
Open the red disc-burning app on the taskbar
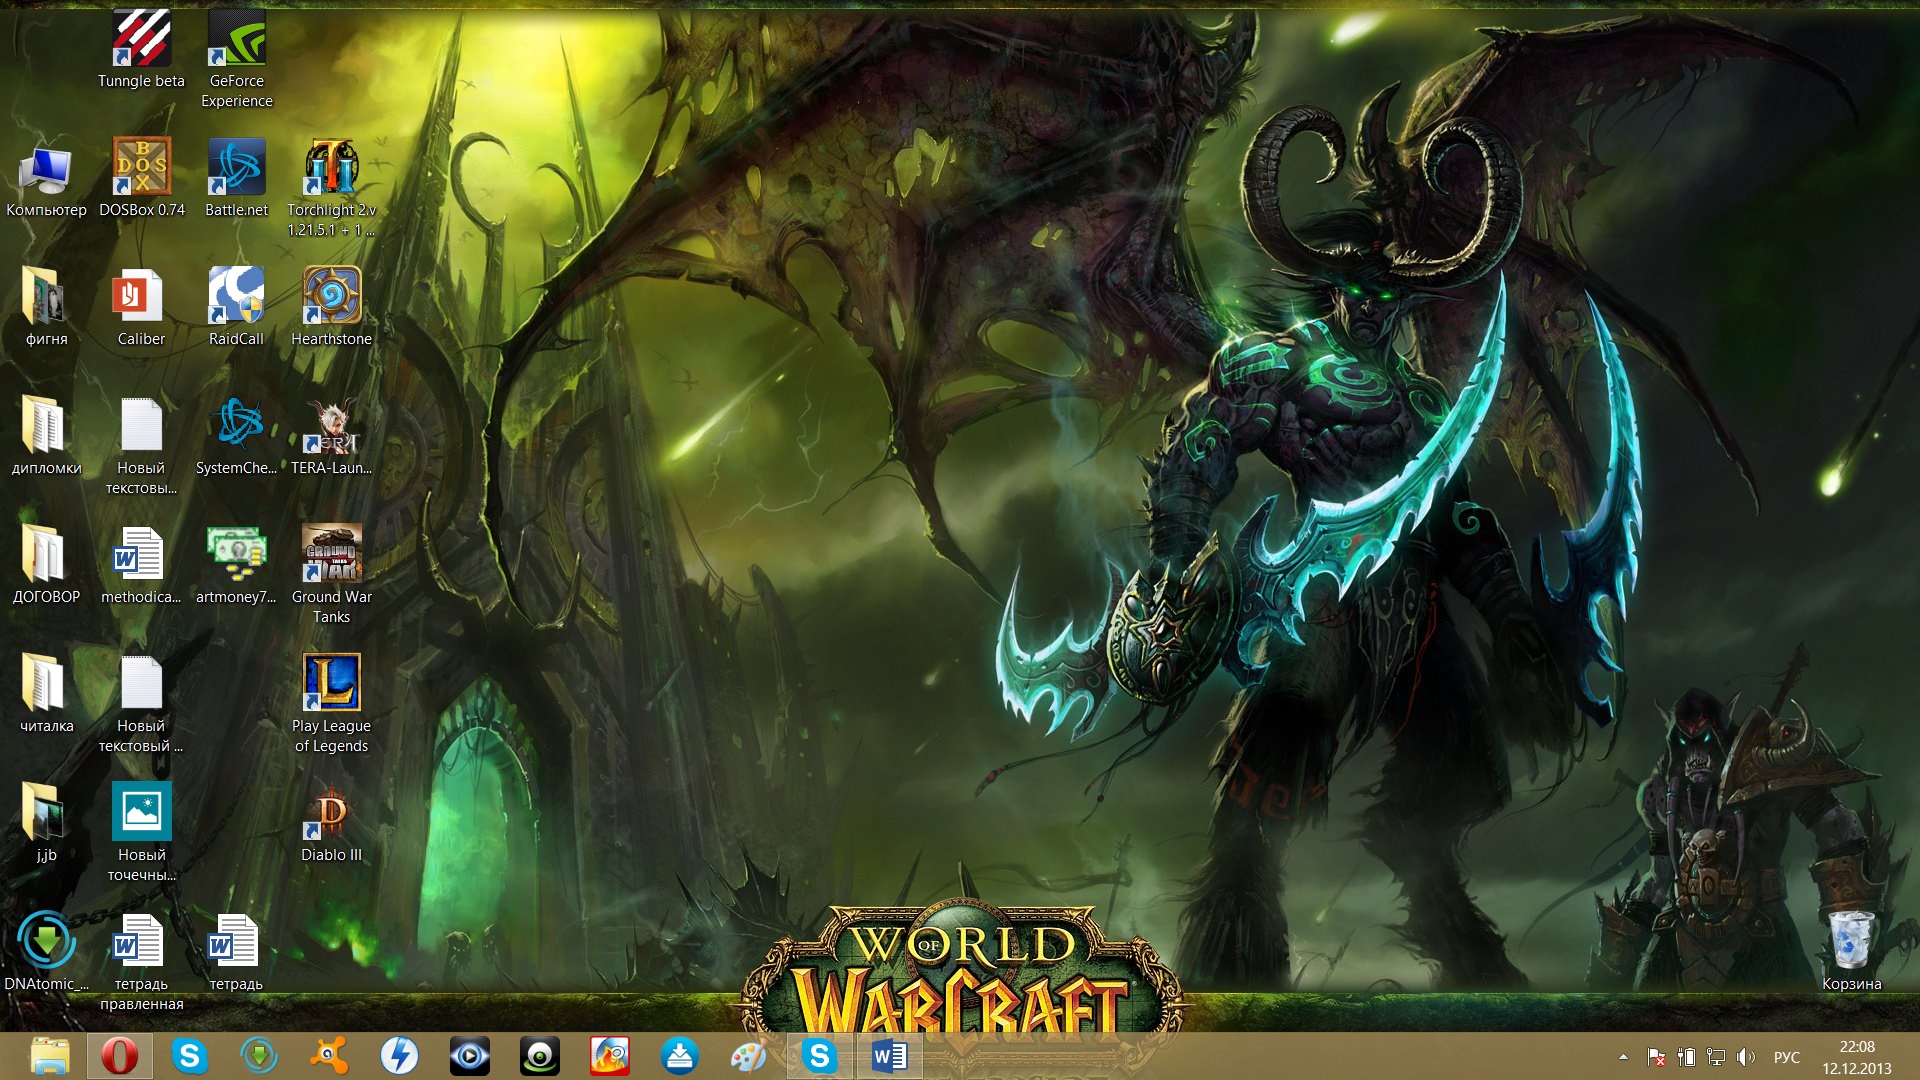[x=609, y=1056]
